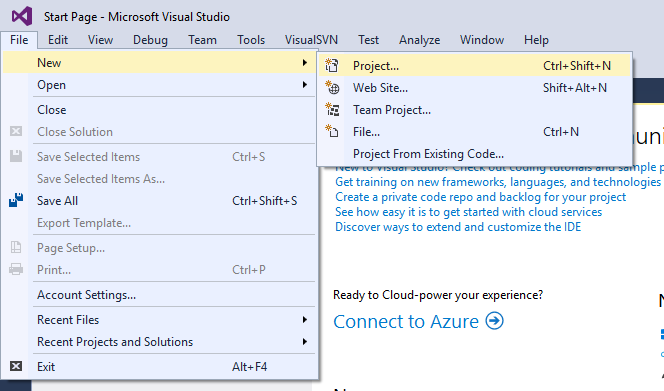Open the Test menu
Image resolution: width=664 pixels, height=391 pixels.
coord(368,40)
